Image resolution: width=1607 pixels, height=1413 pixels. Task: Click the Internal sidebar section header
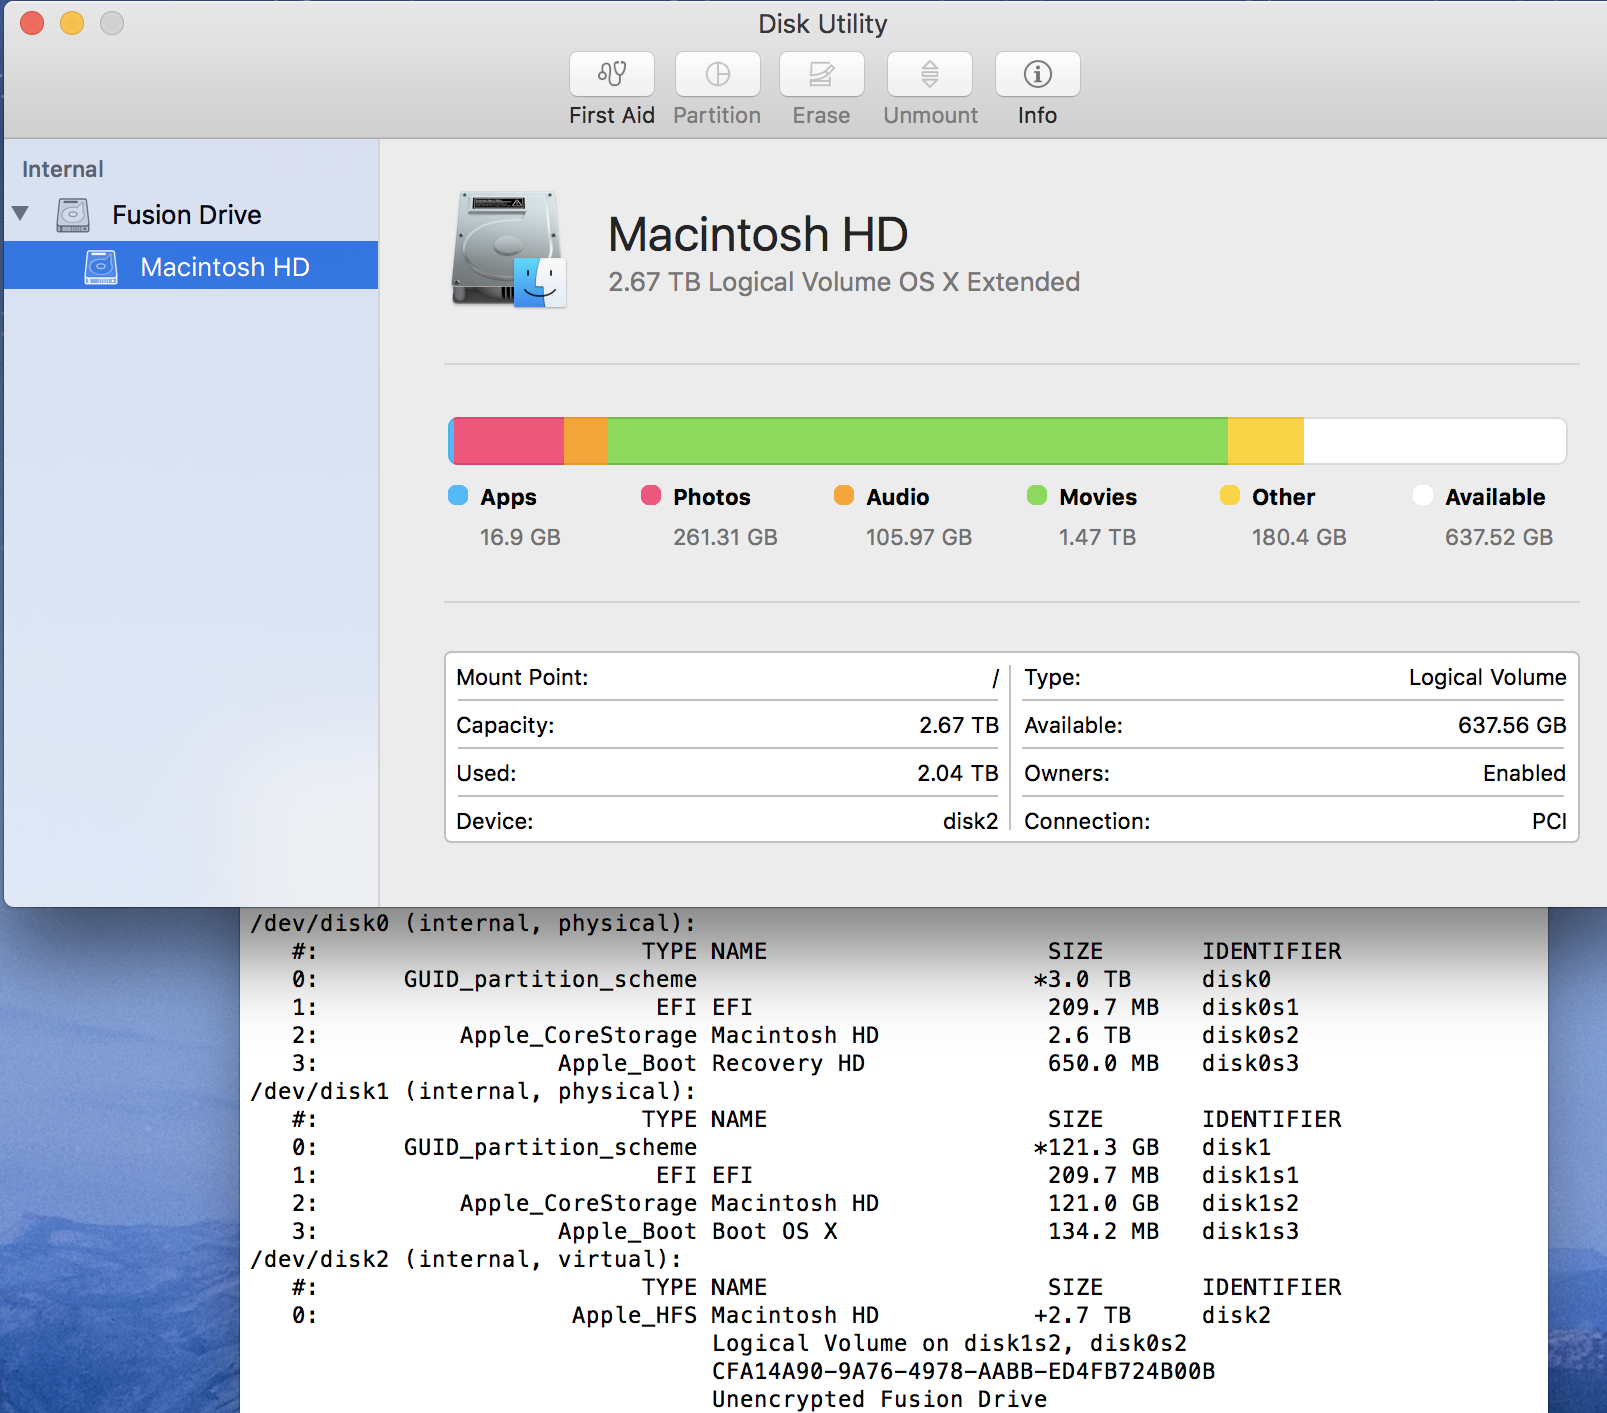click(63, 169)
